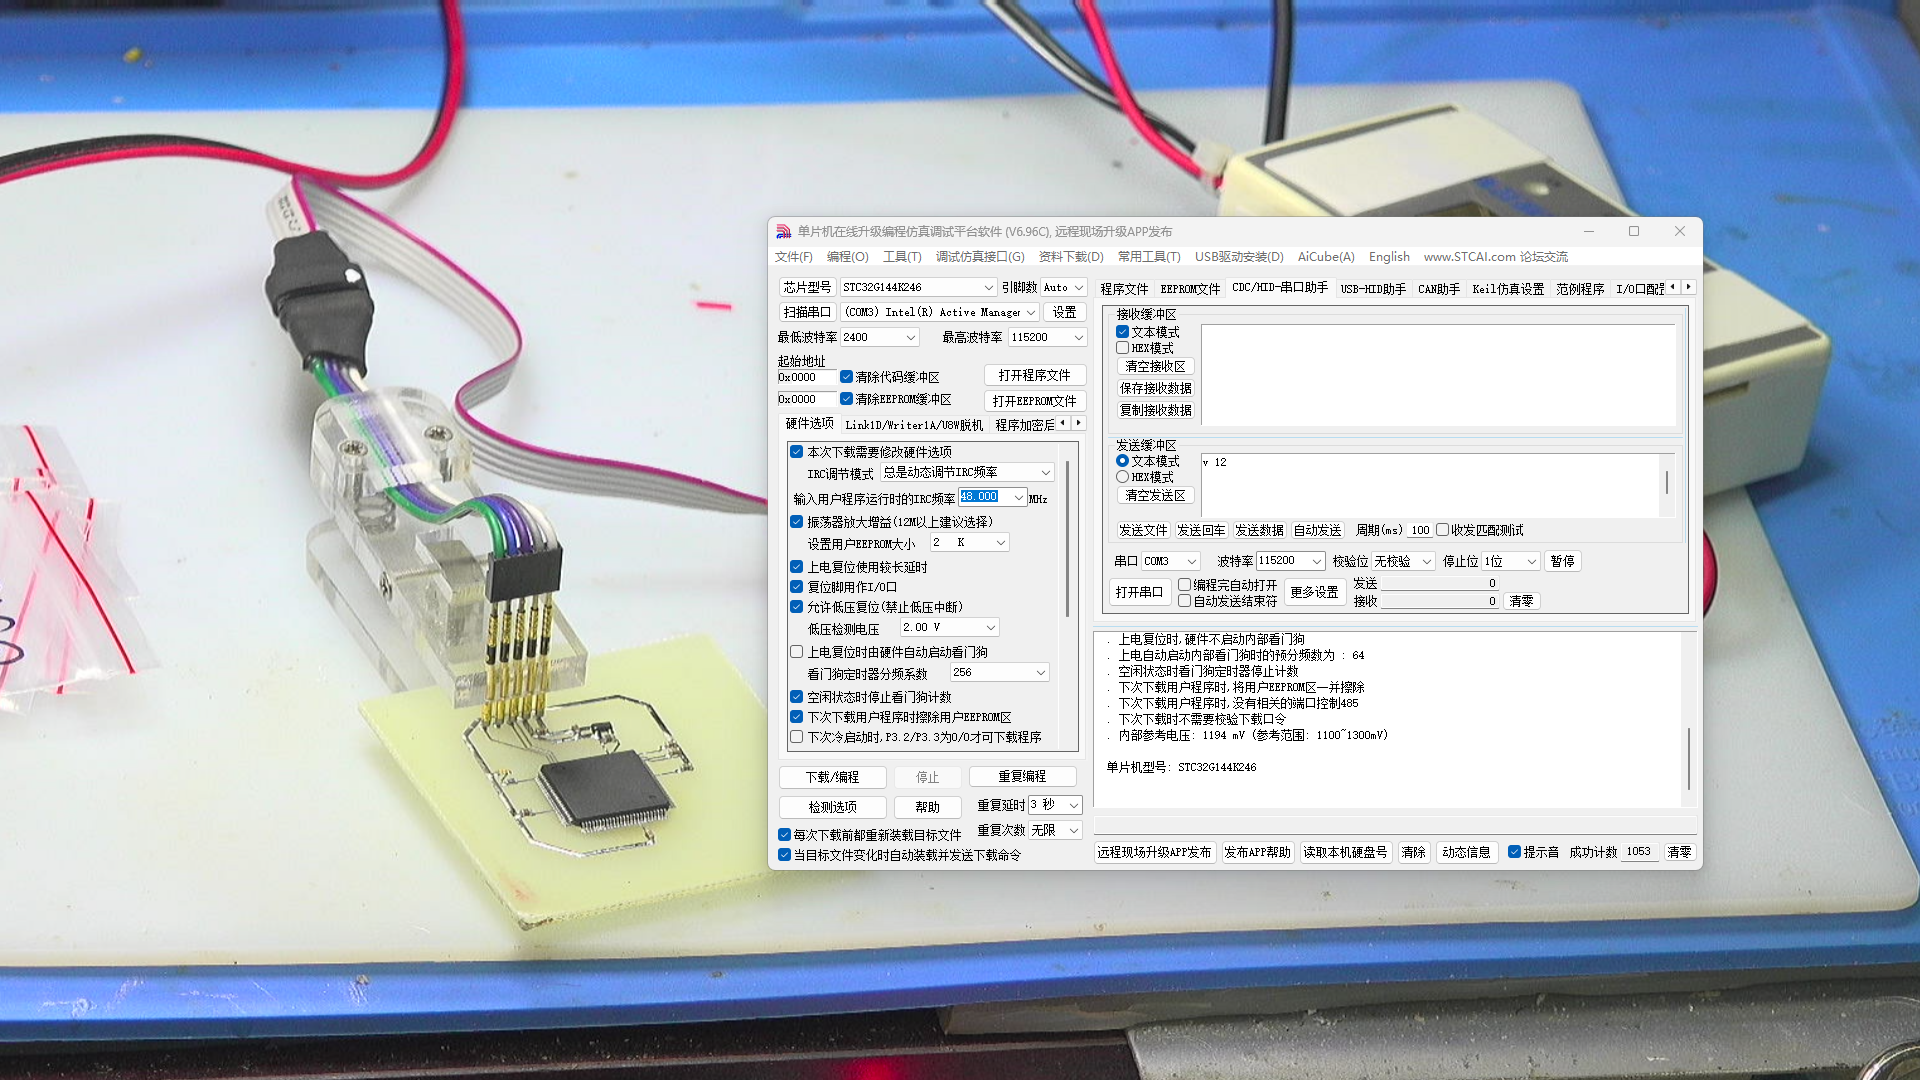Click the 周期(ms) 100 input field
1920x1080 pixels.
click(1420, 530)
